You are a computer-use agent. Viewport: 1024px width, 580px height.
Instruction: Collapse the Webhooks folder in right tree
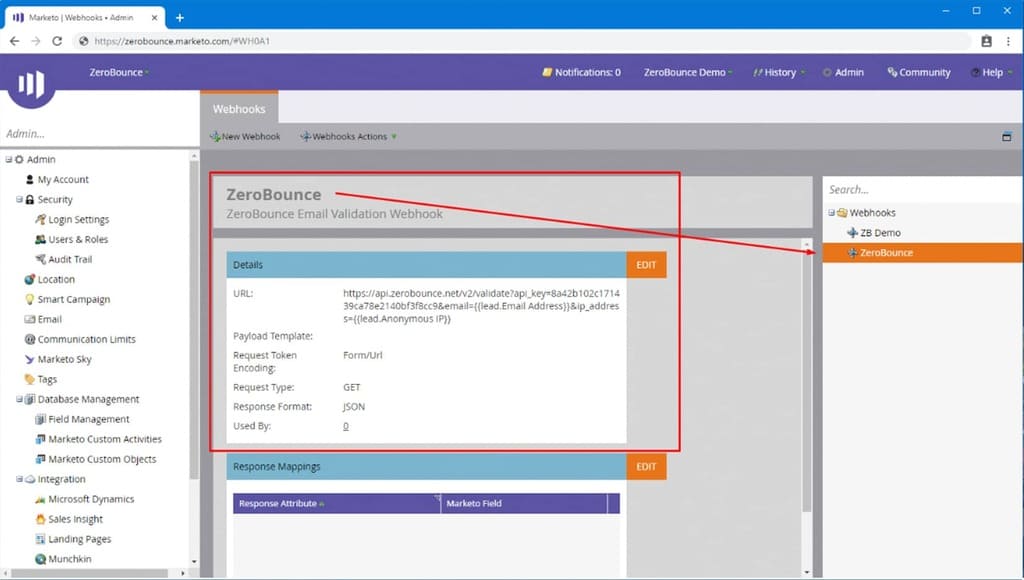831,213
